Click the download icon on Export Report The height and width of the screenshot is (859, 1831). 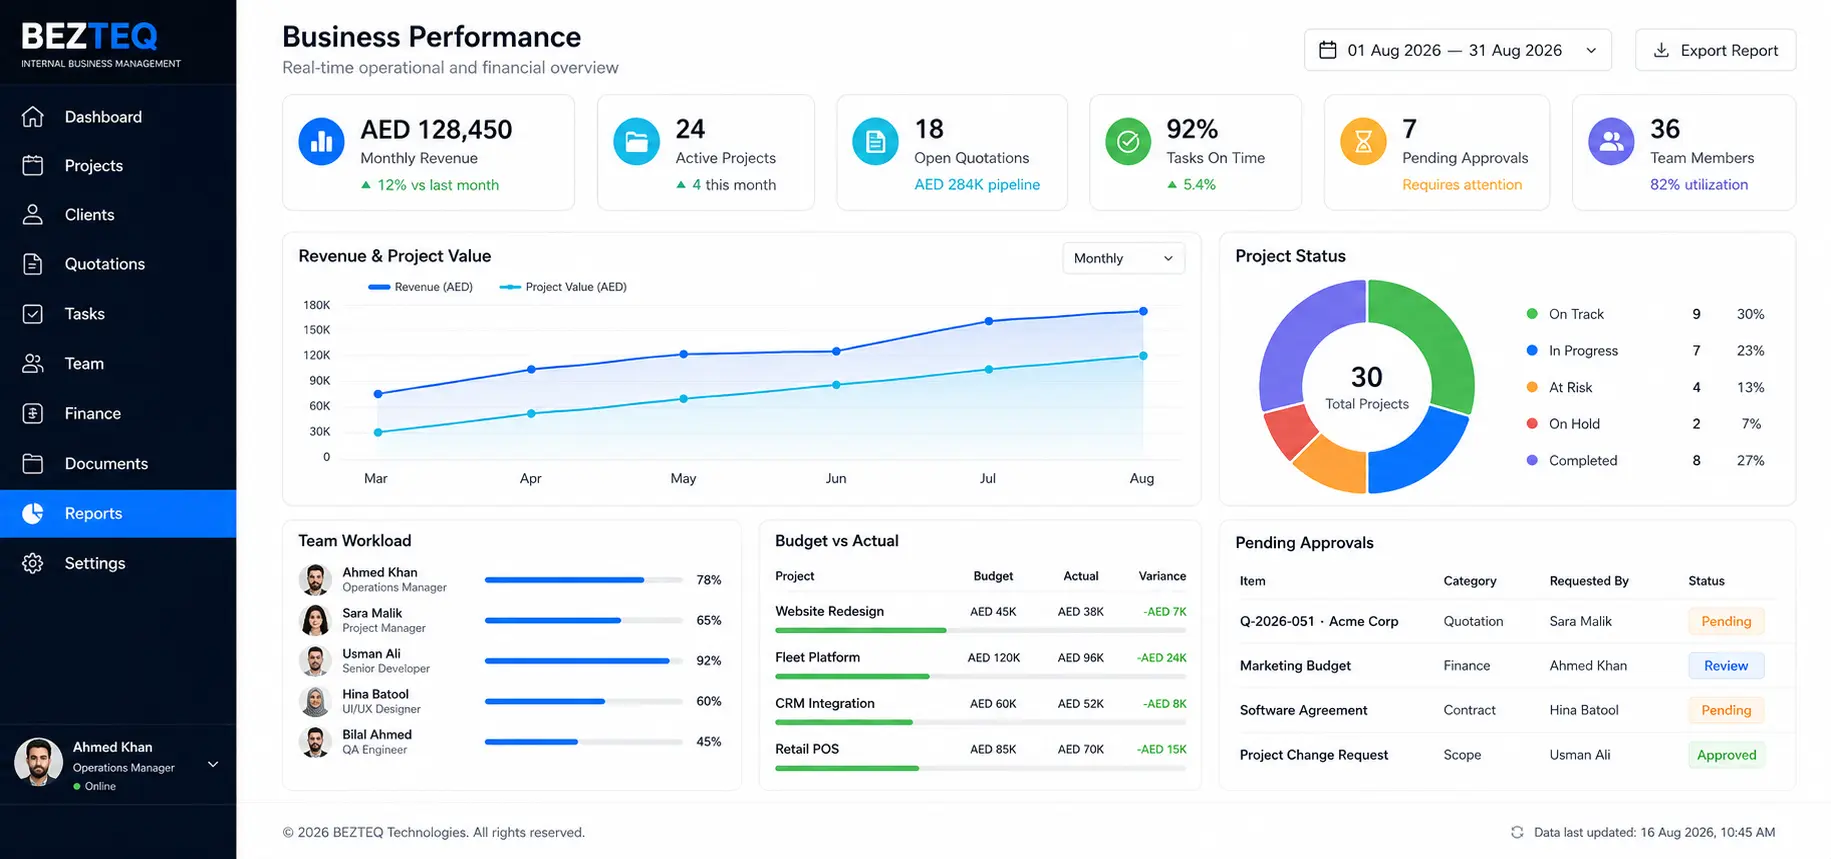1661,50
